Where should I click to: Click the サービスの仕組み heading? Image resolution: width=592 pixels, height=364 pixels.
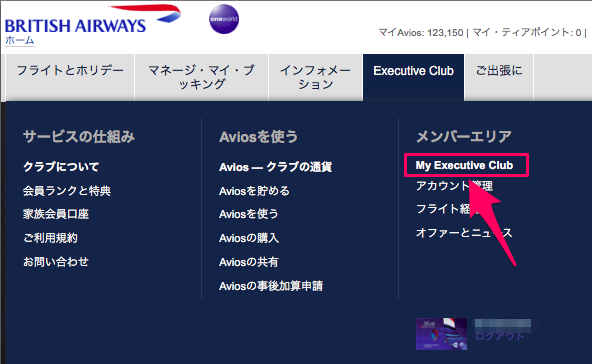click(79, 137)
